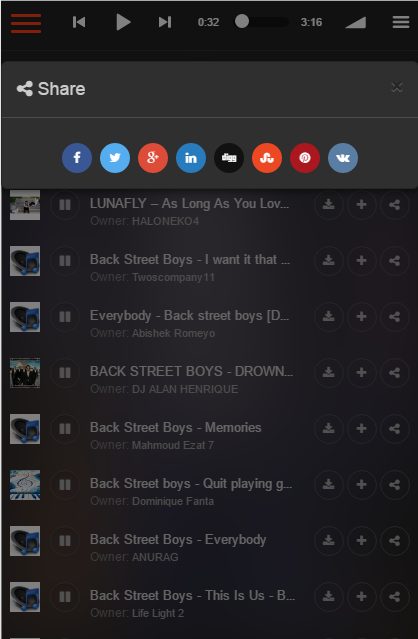Share via the LinkedIn icon

click(x=191, y=158)
